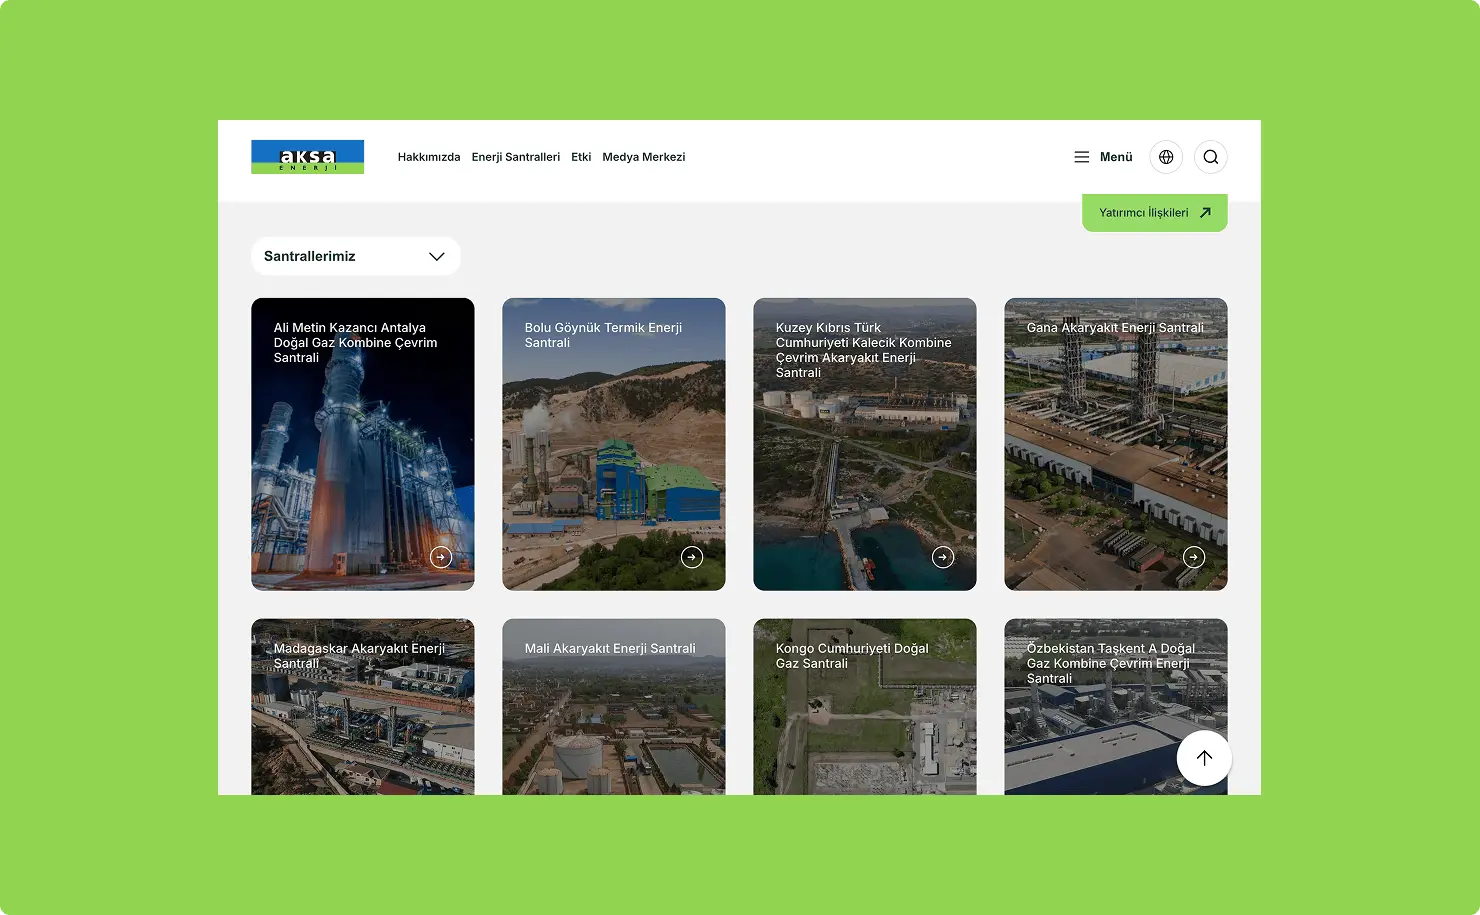Click the hamburger Menü icon
Screen dimensions: 1480x915
[x=1082, y=157]
